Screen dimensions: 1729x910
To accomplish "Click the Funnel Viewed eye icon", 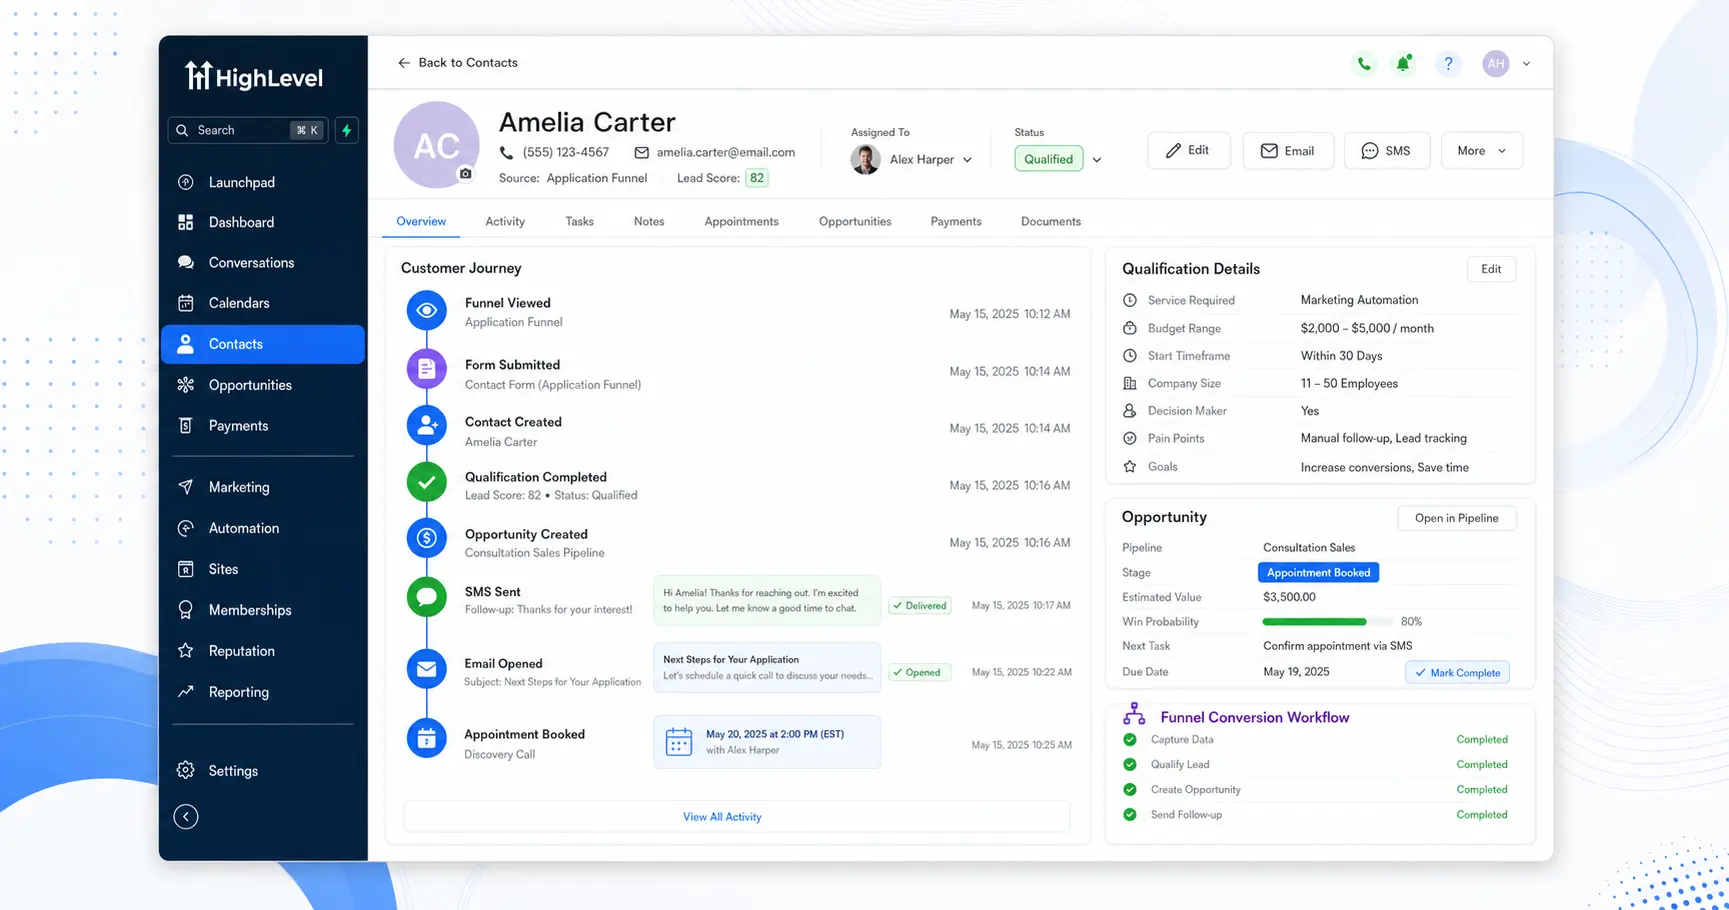I will point(427,311).
